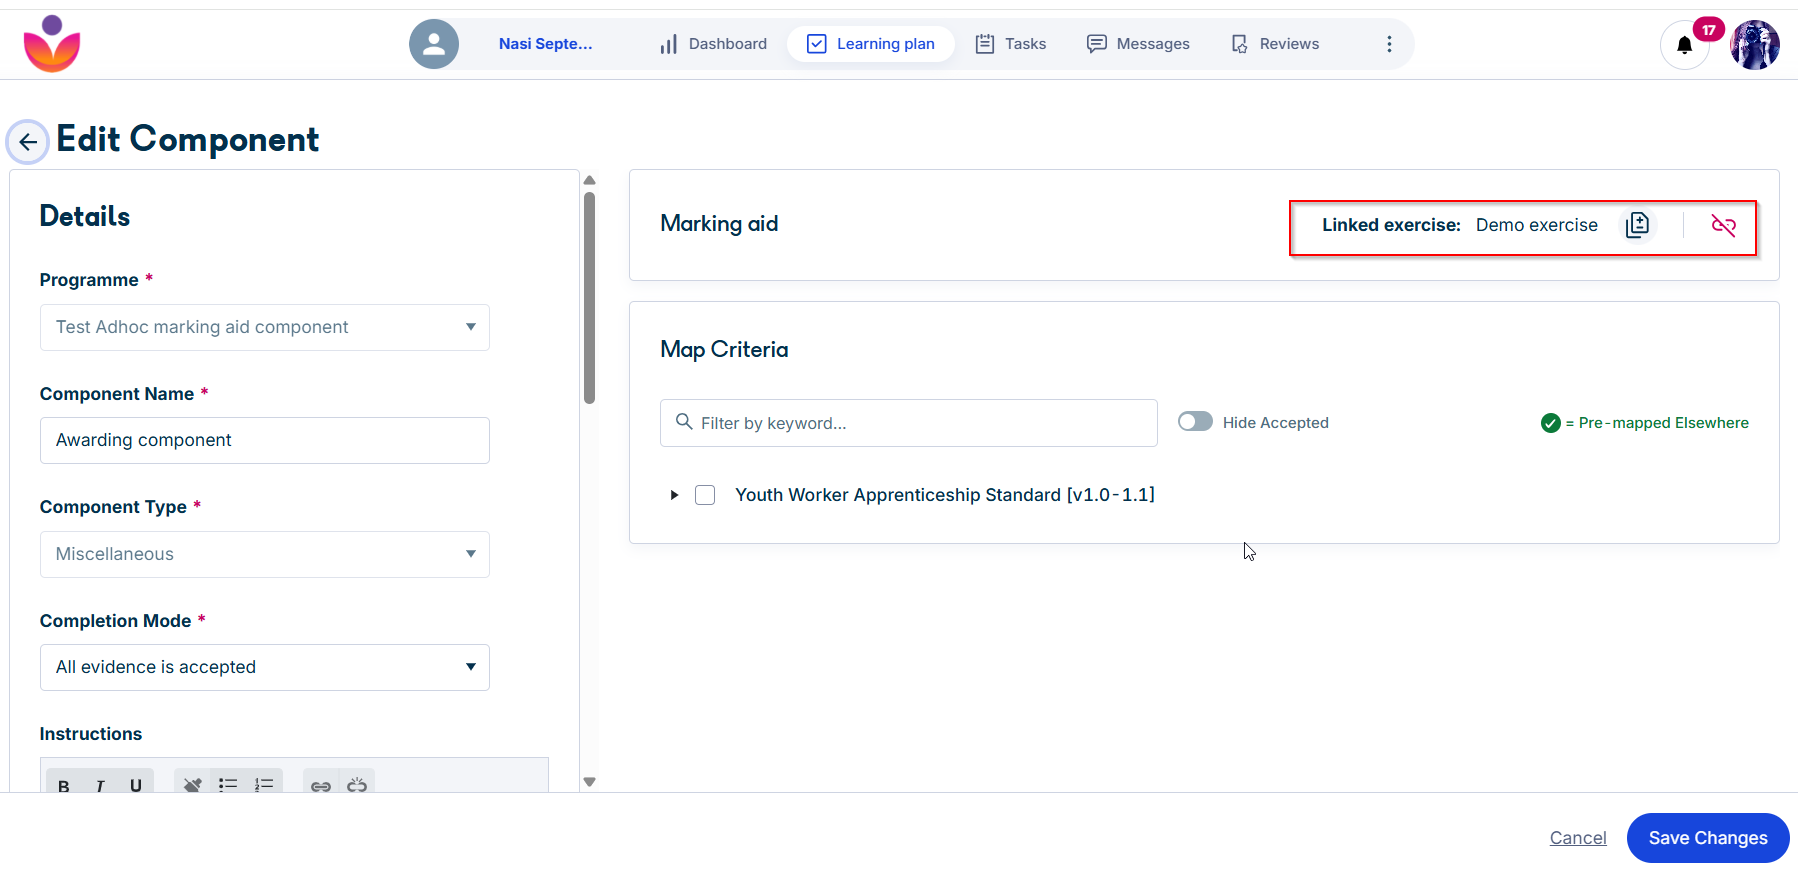The width and height of the screenshot is (1798, 871).
Task: Open the Completion Mode dropdown
Action: (x=265, y=667)
